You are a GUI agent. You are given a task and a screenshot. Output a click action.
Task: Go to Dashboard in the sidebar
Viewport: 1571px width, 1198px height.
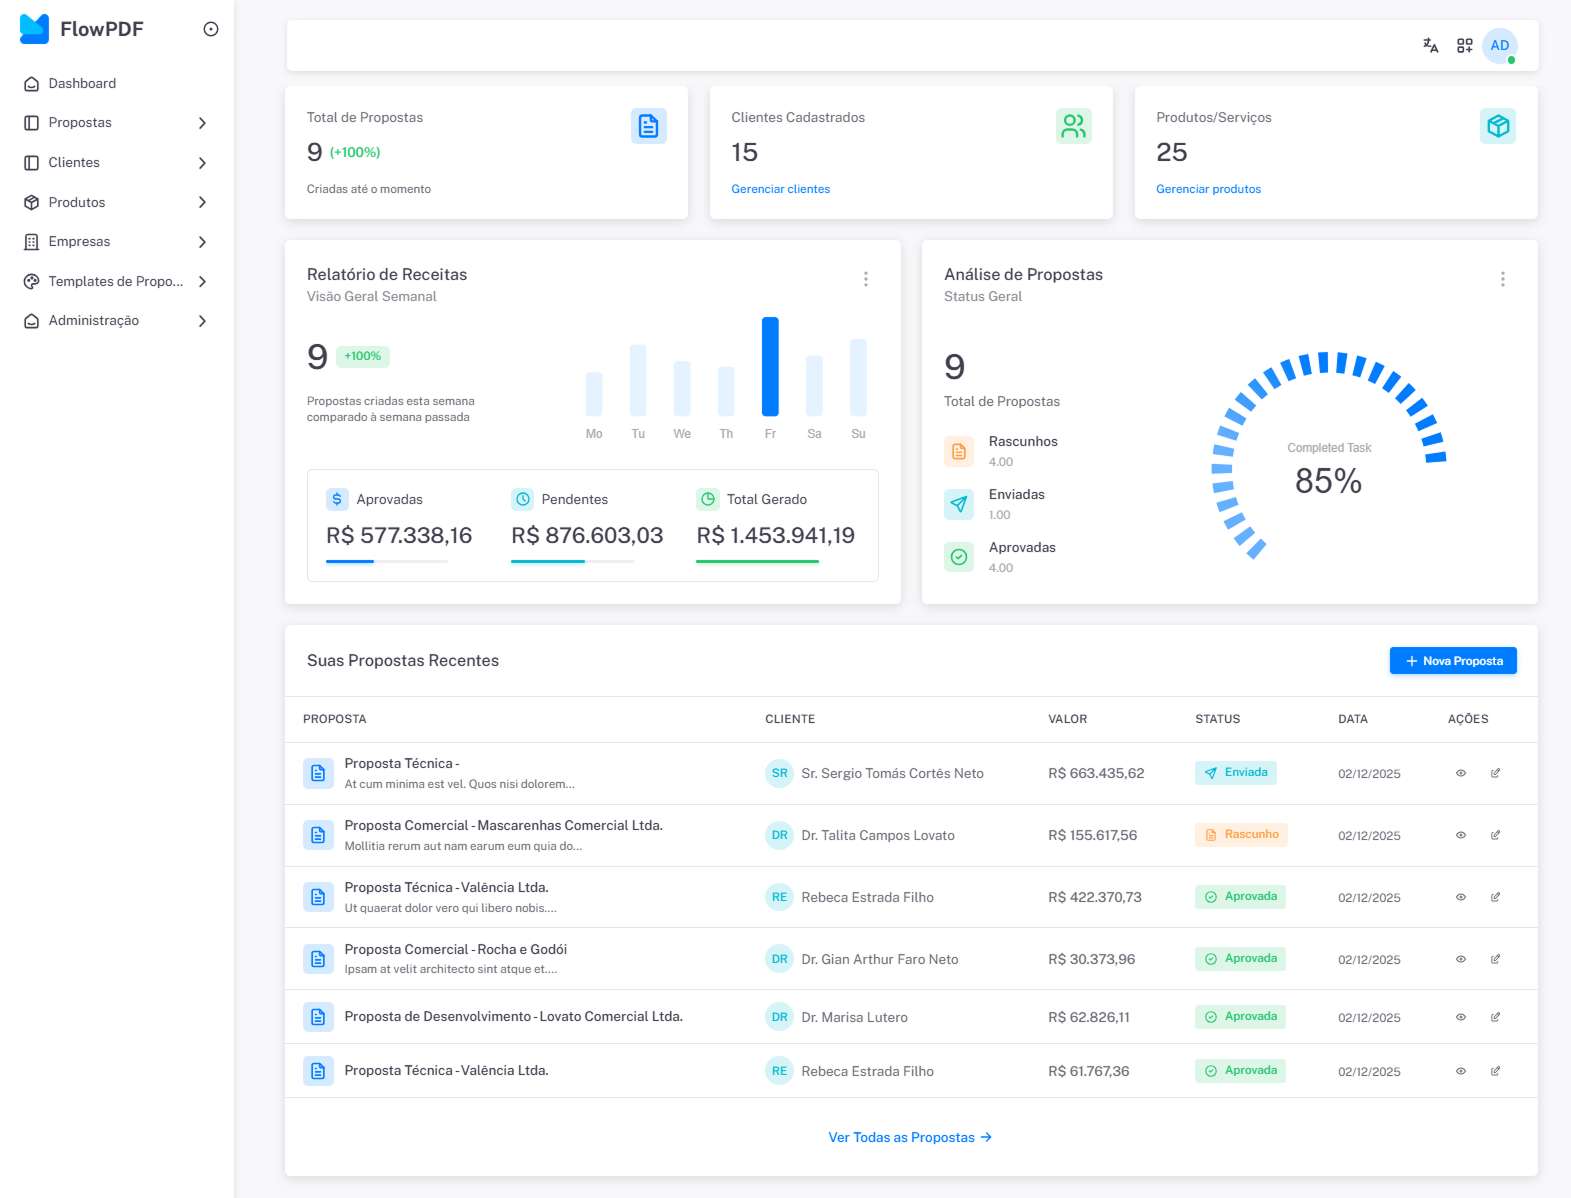[82, 84]
